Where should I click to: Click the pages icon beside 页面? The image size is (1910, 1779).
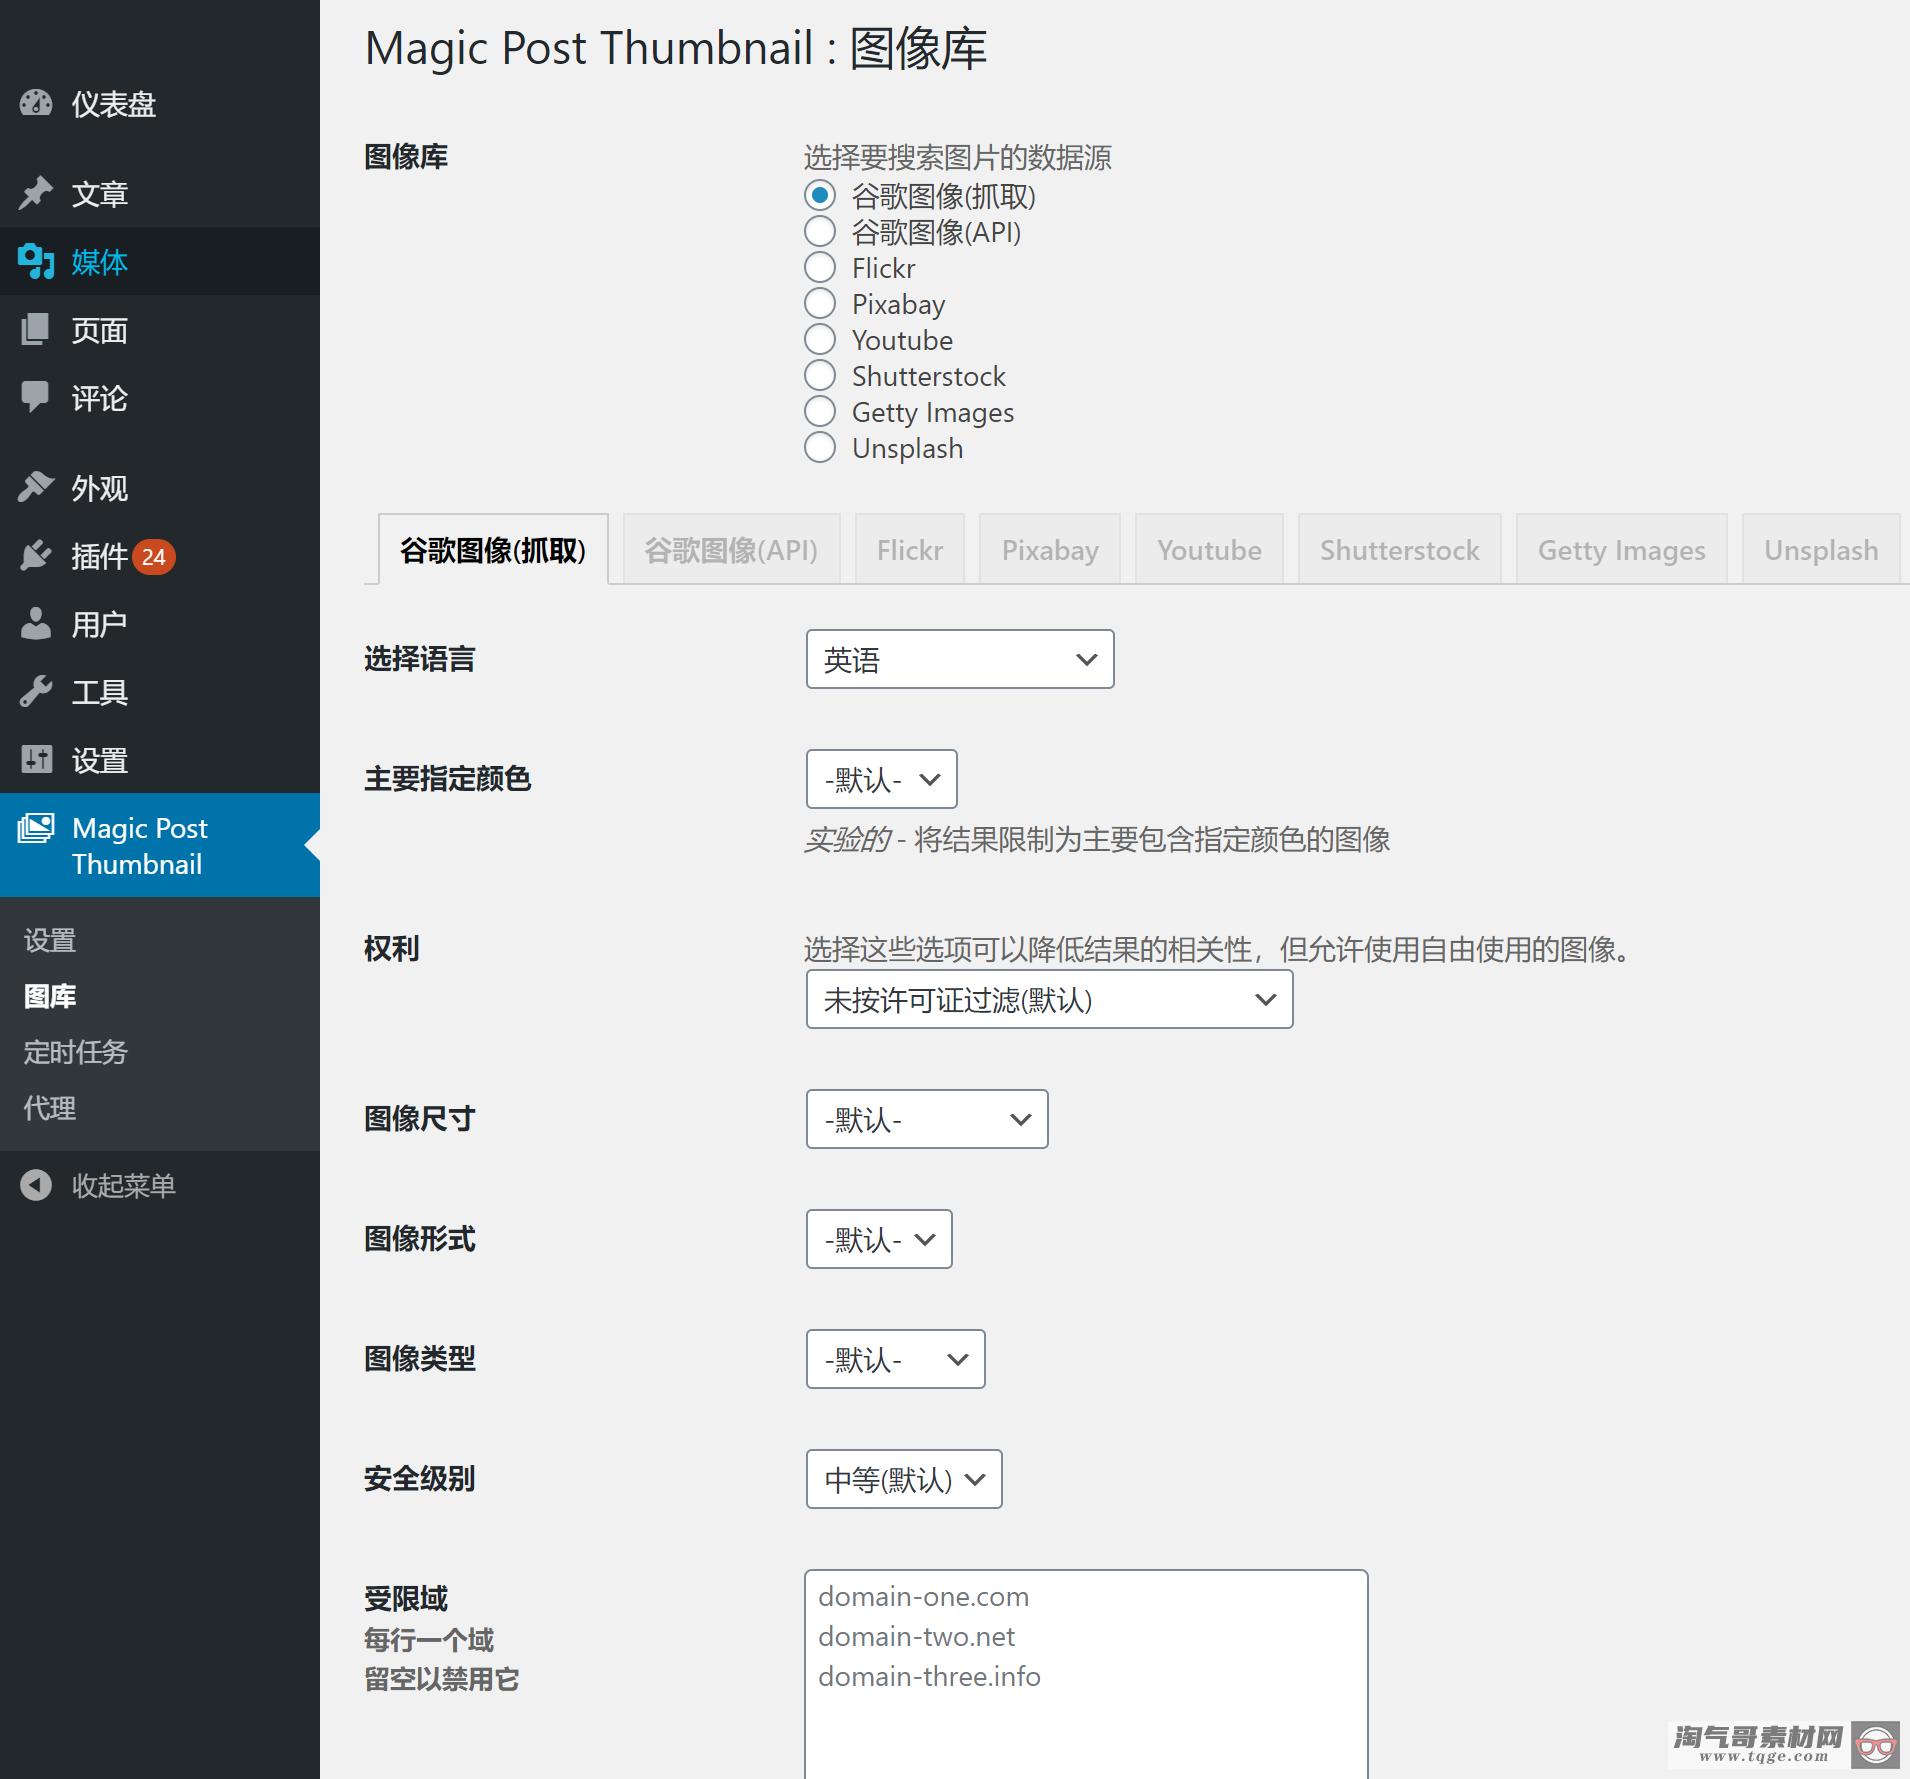coord(36,329)
